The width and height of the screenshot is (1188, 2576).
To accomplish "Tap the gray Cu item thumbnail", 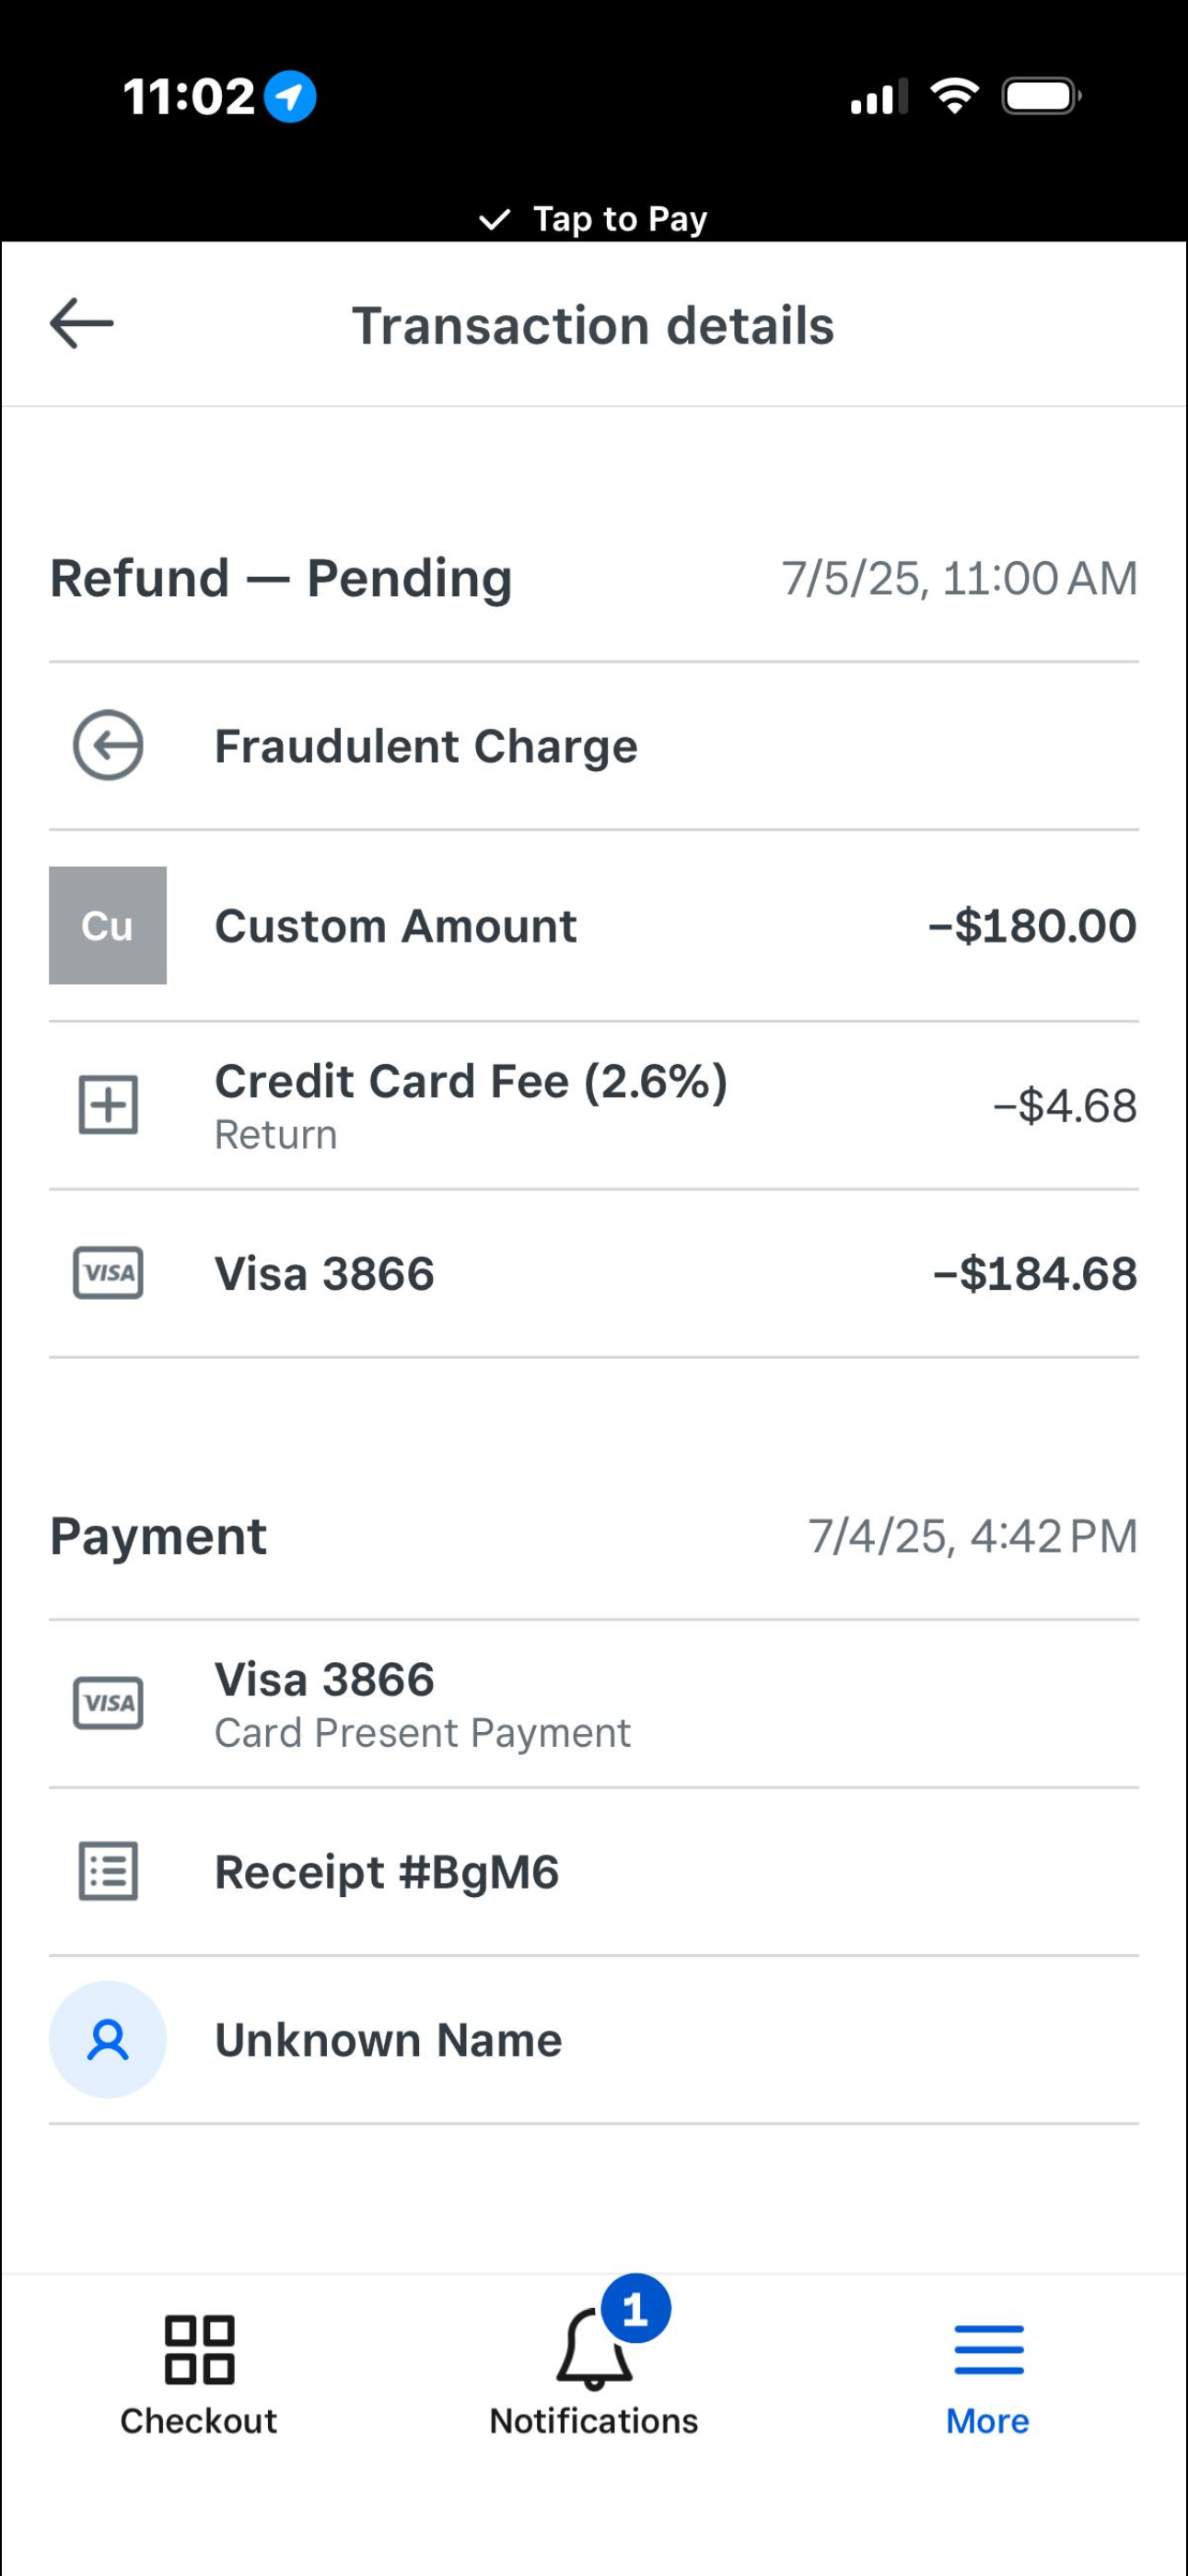I will [x=108, y=925].
